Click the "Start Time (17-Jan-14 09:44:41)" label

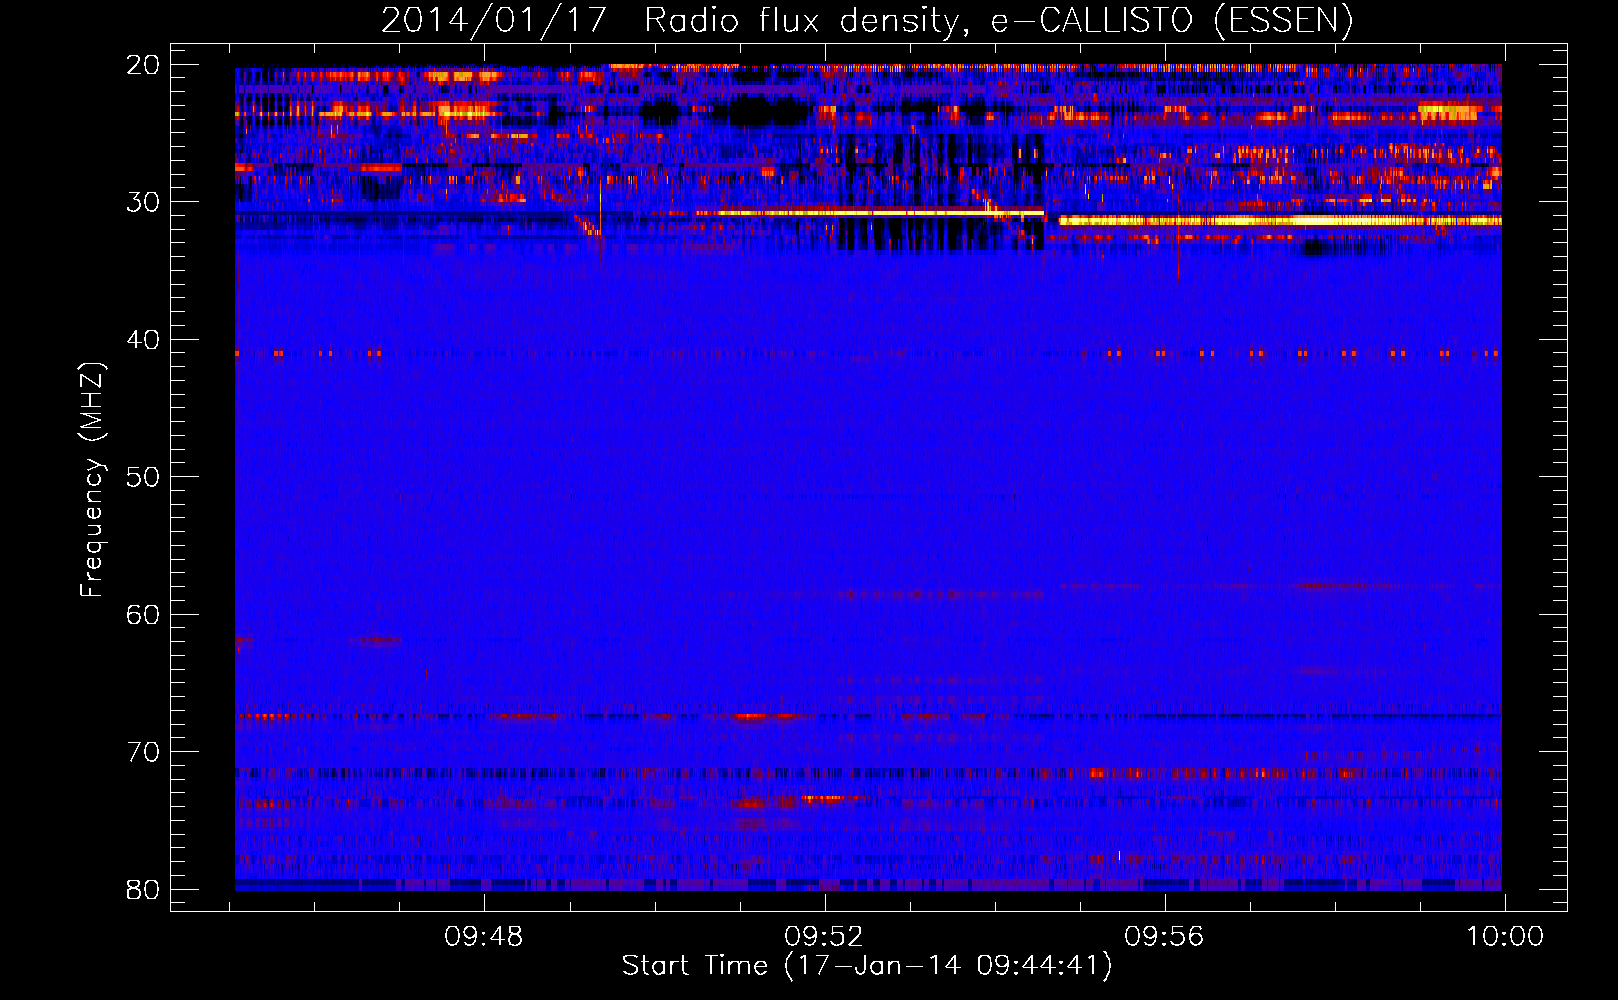point(867,966)
